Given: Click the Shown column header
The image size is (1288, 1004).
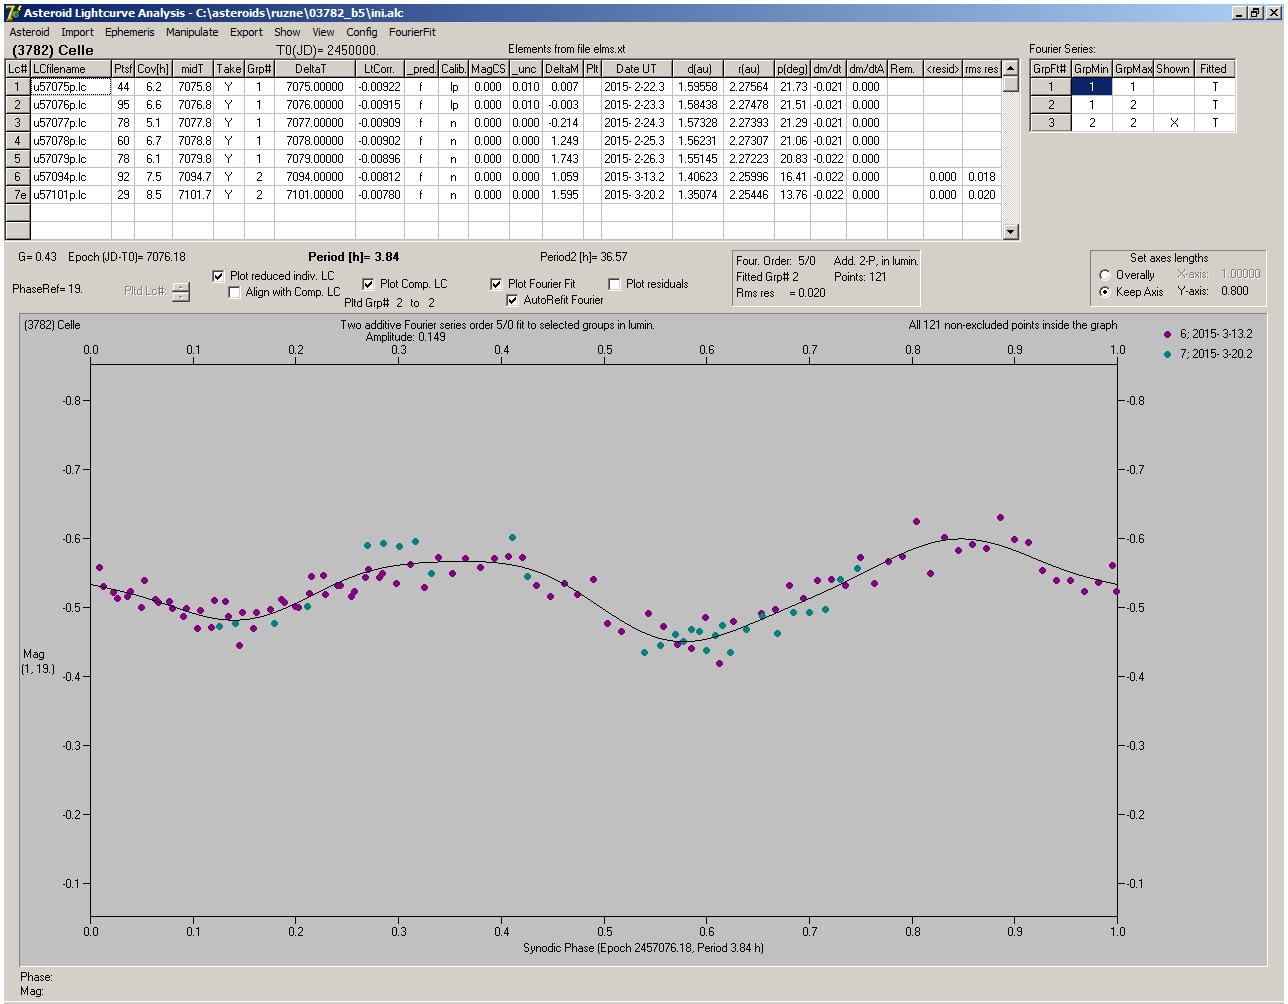Looking at the screenshot, I should pos(1173,69).
